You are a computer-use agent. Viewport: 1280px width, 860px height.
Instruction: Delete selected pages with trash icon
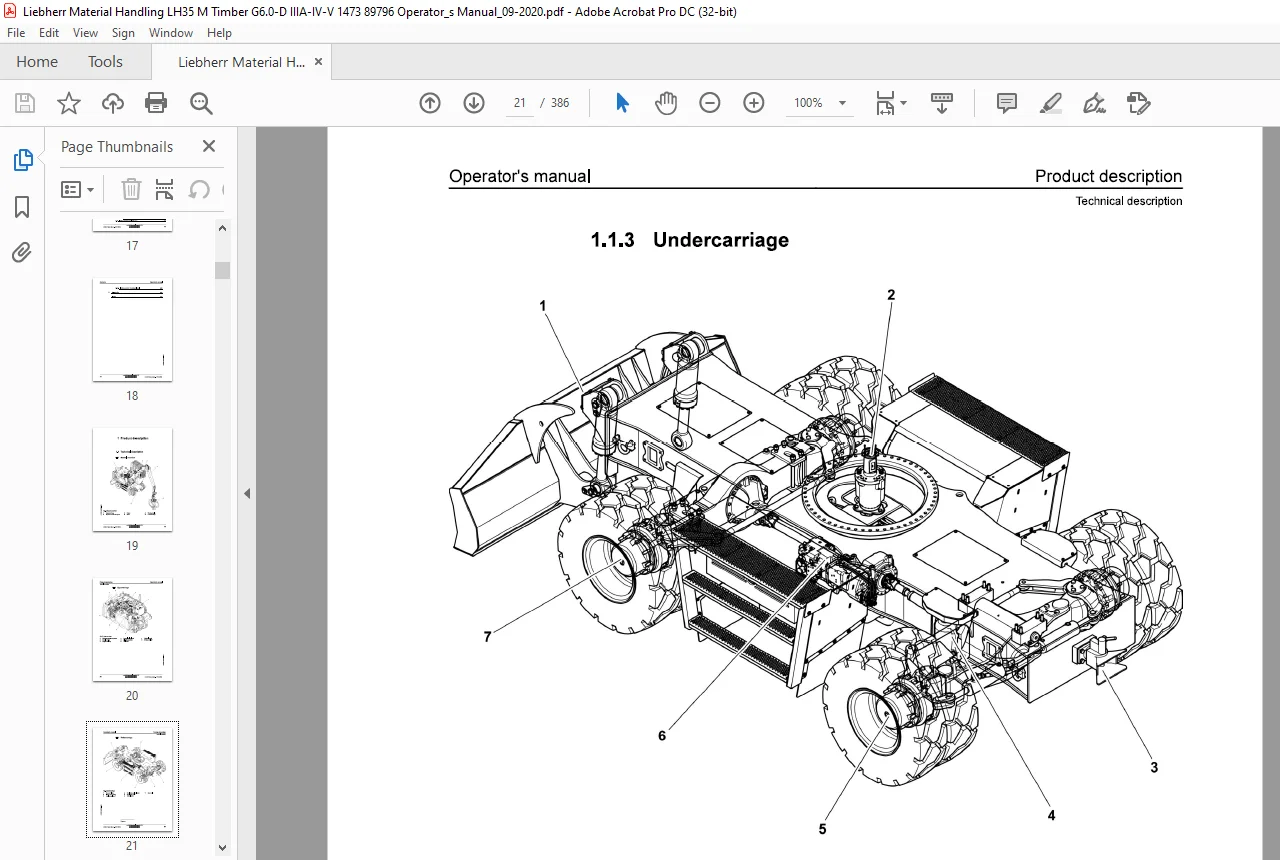click(x=131, y=189)
